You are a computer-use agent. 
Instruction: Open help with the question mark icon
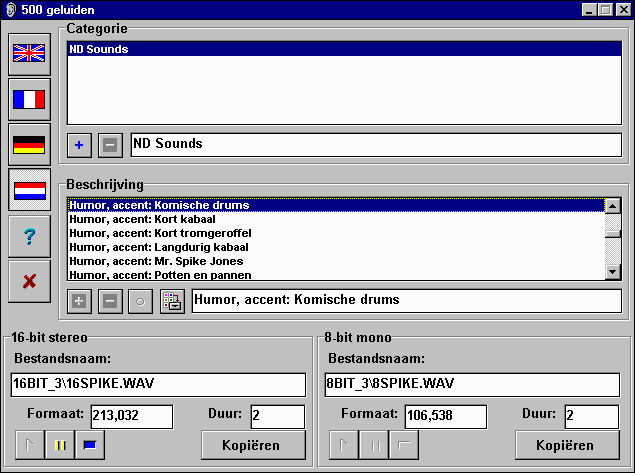tap(29, 236)
